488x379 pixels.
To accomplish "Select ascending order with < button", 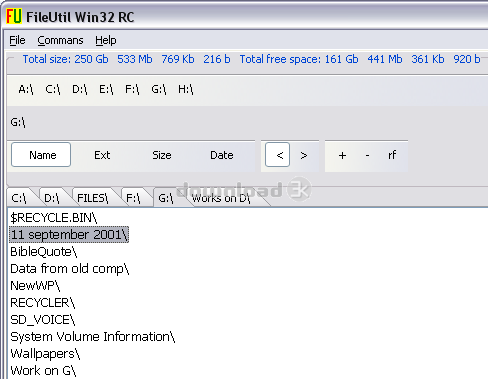I will (277, 155).
